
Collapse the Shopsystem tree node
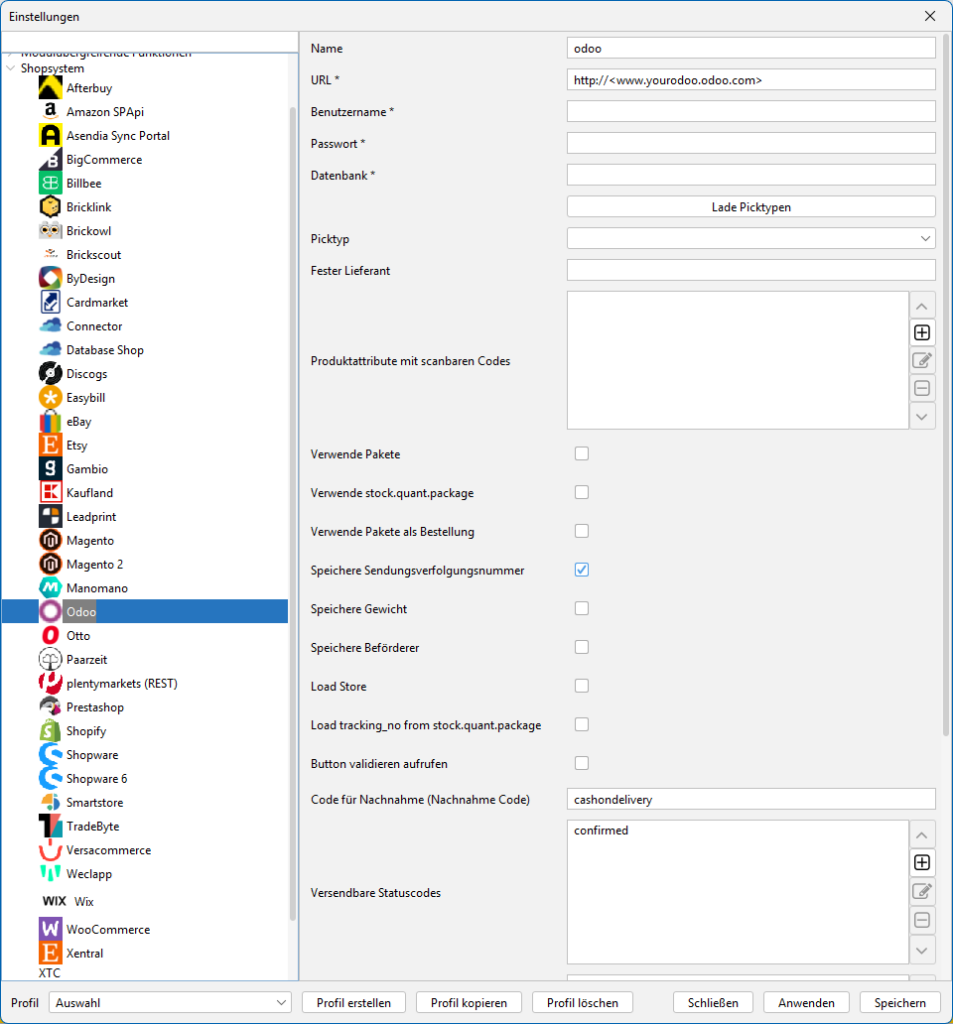click(11, 69)
